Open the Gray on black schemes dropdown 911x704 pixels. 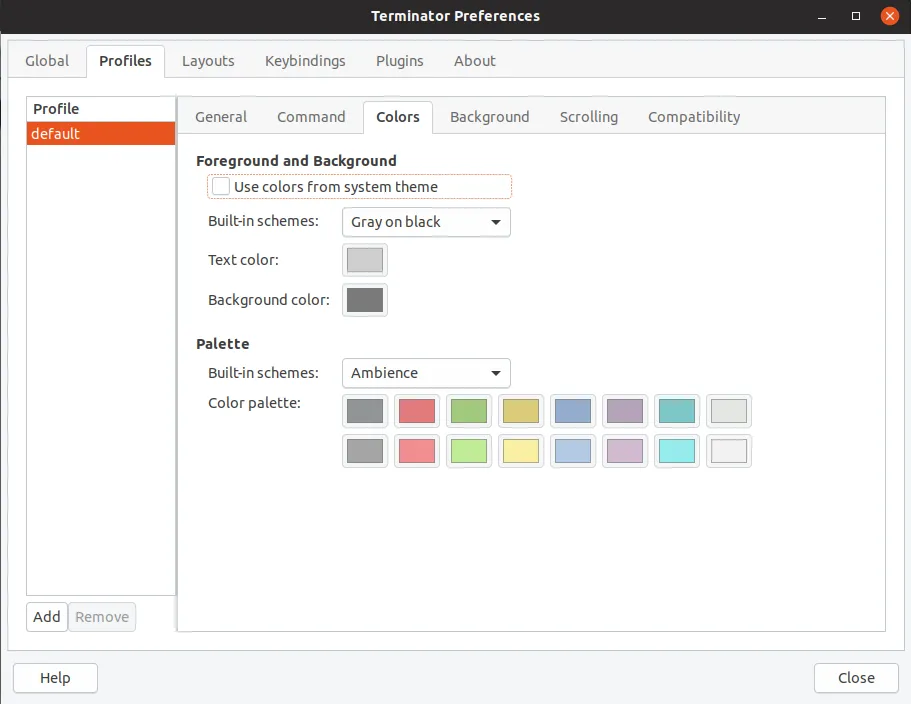coord(426,222)
